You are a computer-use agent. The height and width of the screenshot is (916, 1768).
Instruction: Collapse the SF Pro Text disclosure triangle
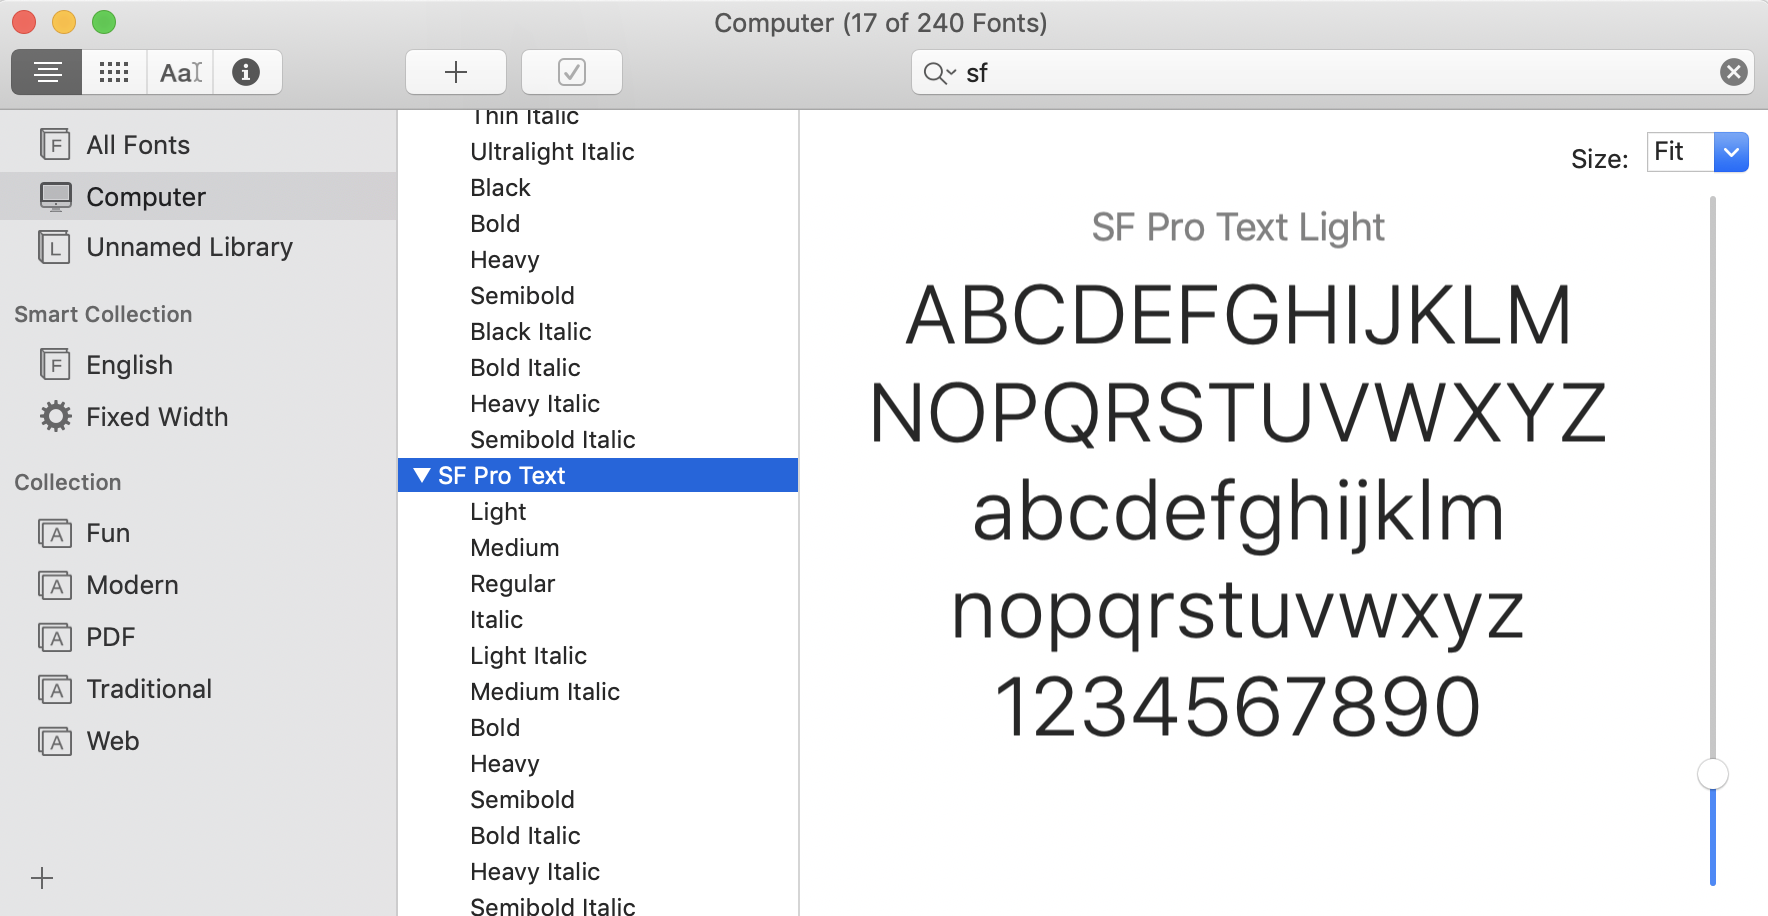pos(422,475)
